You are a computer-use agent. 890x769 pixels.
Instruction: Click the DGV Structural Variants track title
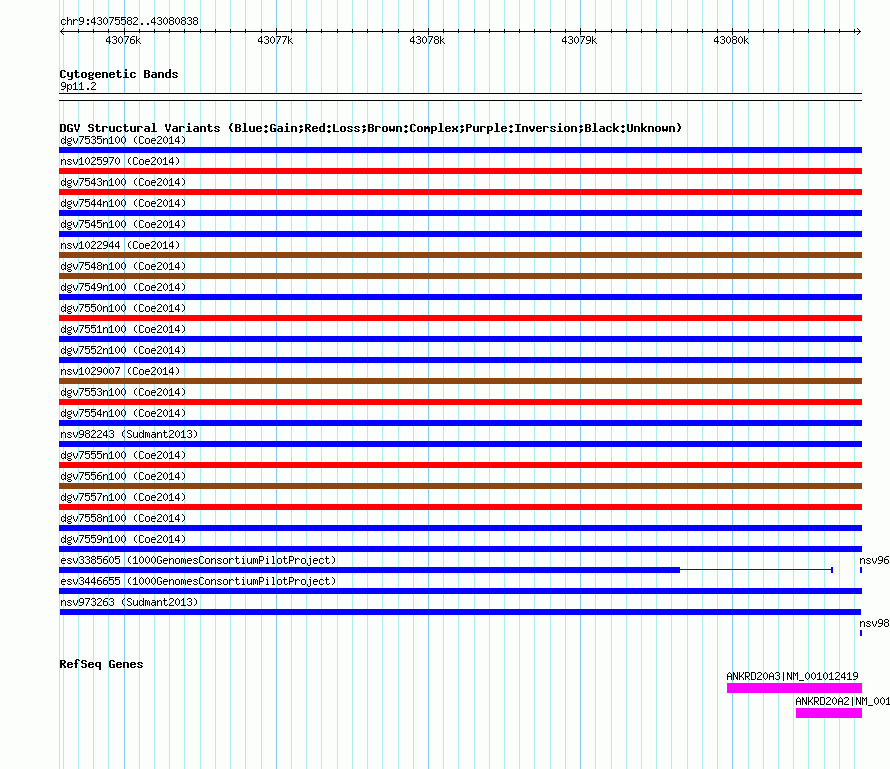(370, 128)
